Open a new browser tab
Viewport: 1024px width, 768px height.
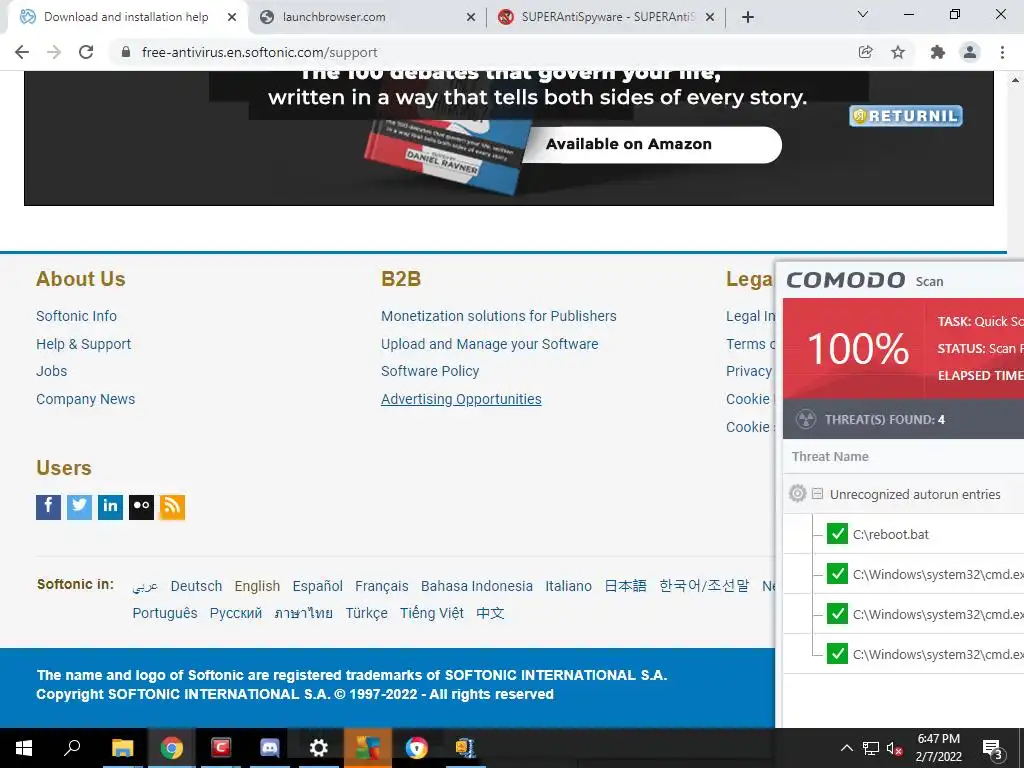pos(748,17)
